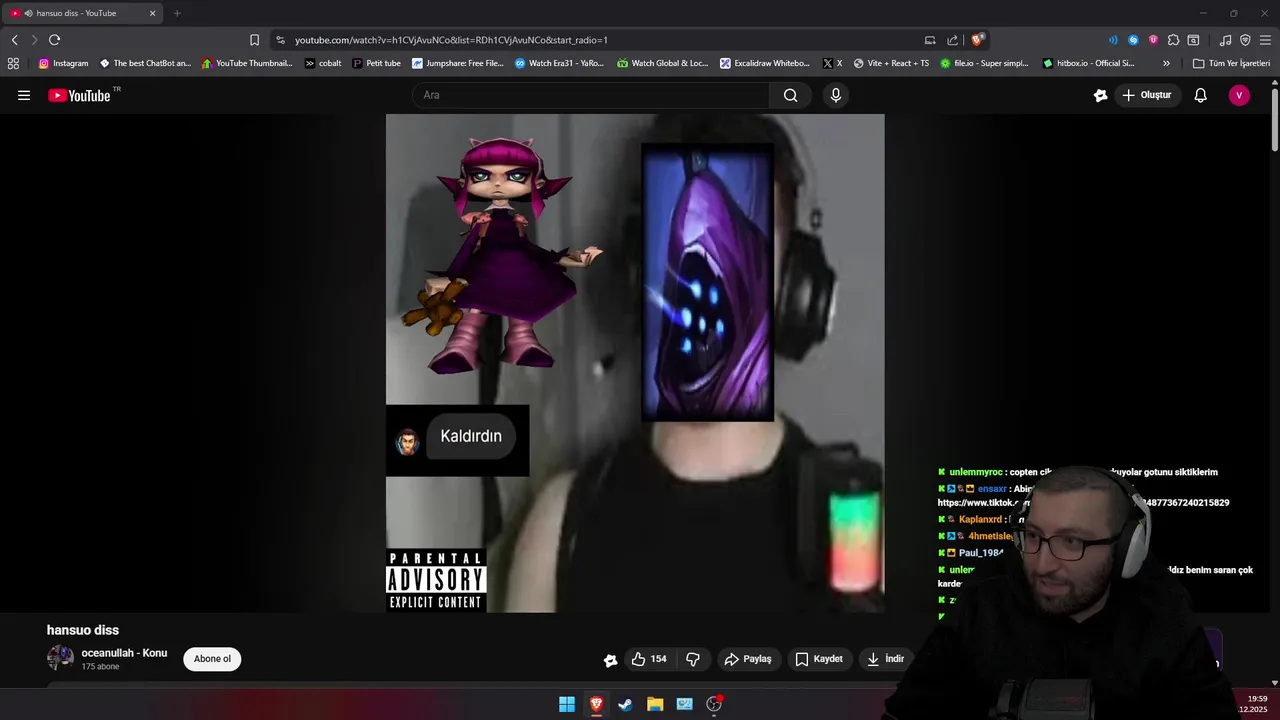Viewport: 1280px width, 720px height.
Task: Open Steam from the taskbar
Action: (x=625, y=704)
